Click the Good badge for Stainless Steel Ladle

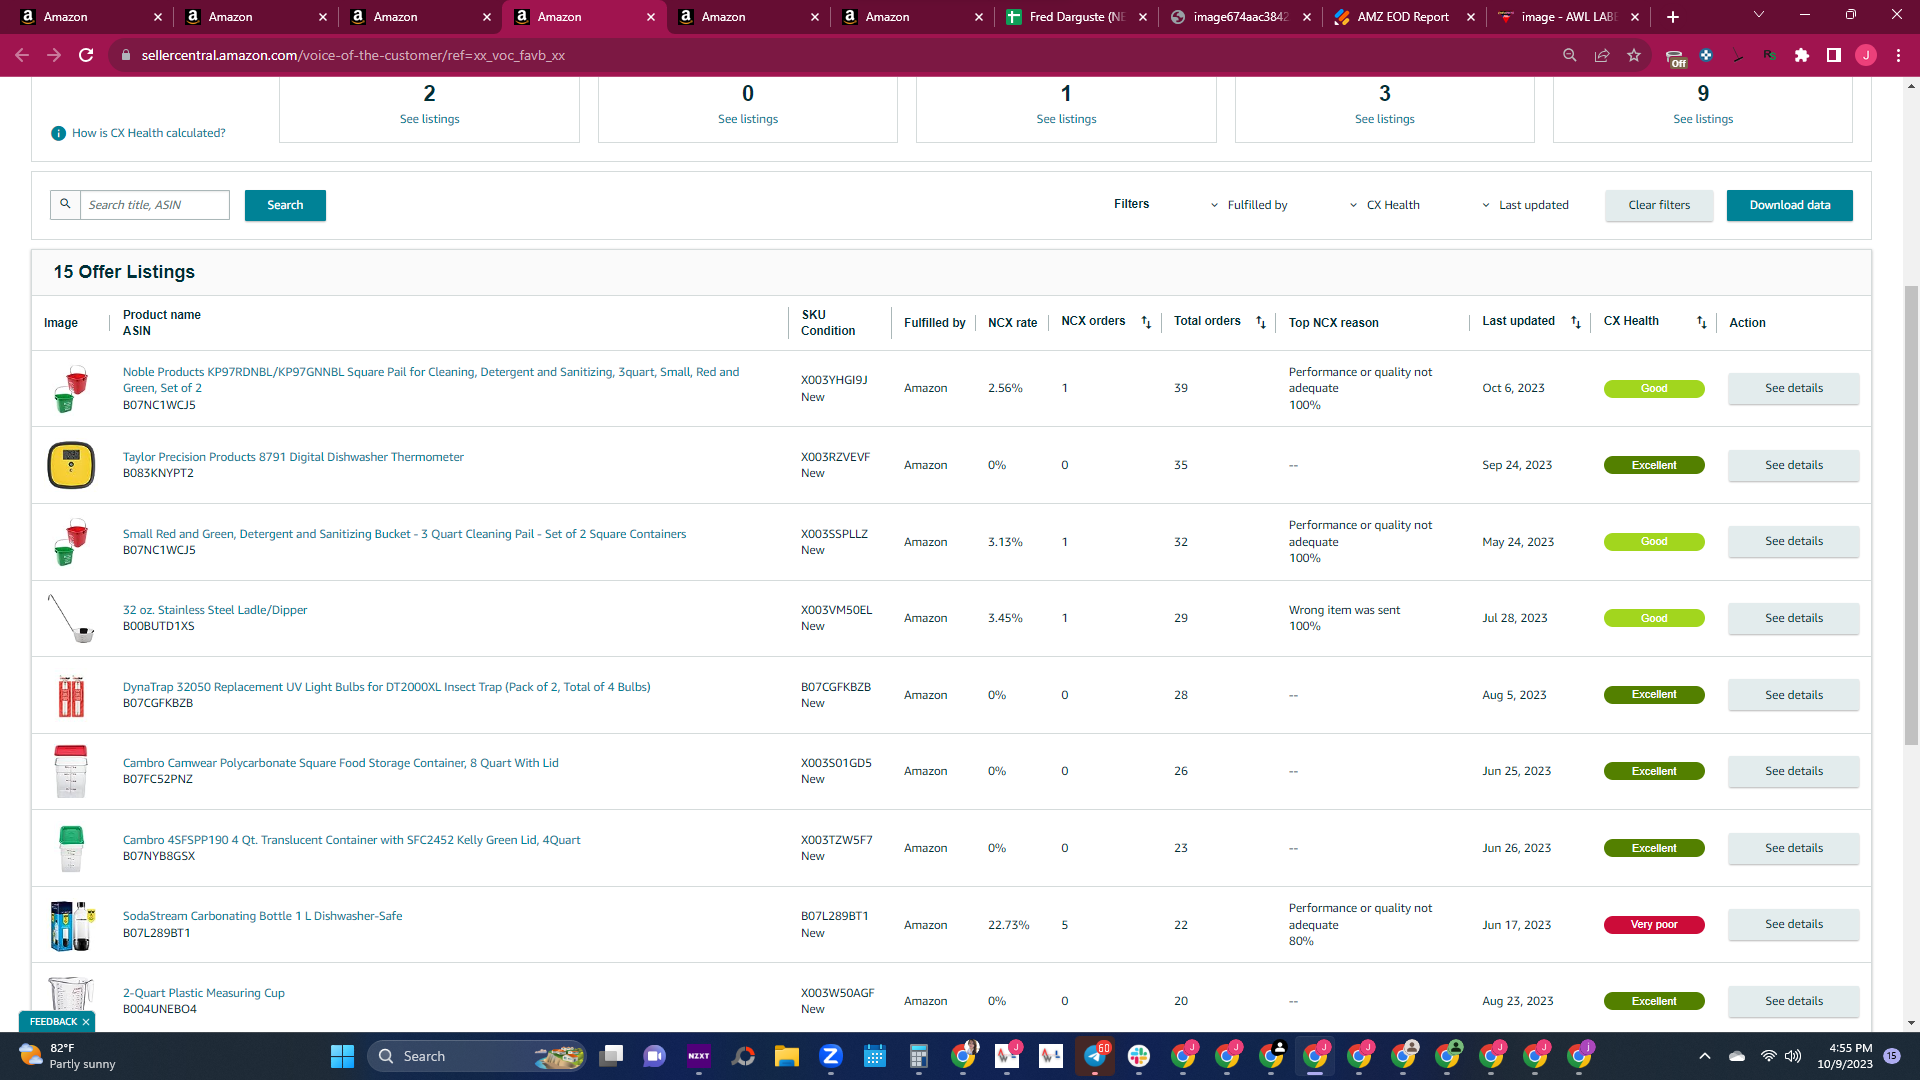tap(1654, 618)
